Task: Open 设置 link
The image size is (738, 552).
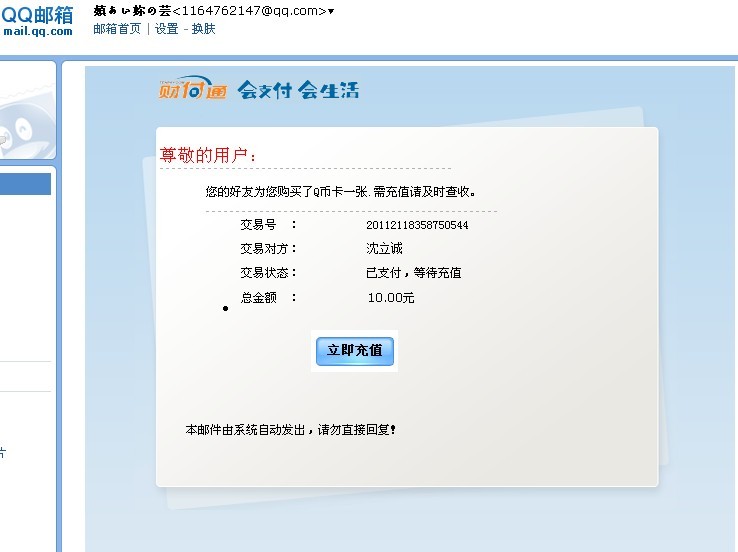Action: (x=167, y=29)
